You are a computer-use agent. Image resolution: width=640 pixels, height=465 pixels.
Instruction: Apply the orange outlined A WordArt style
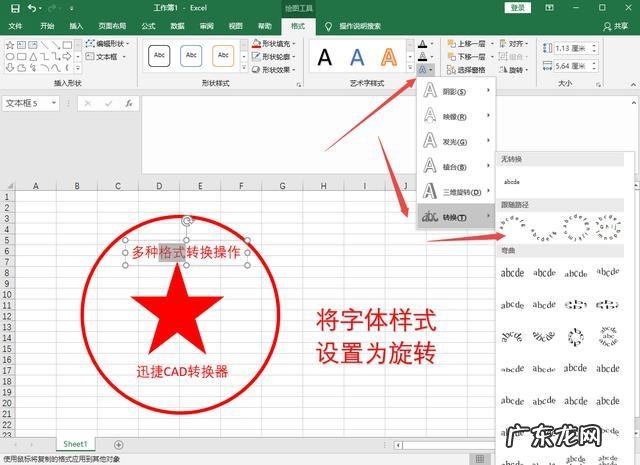(389, 57)
